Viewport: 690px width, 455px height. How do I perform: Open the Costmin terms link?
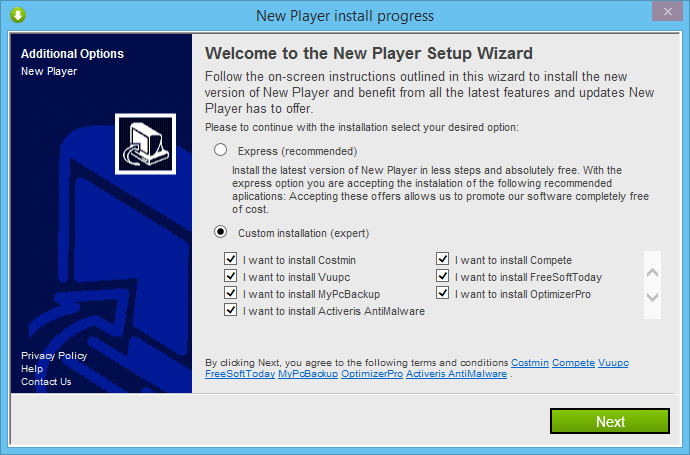[530, 363]
